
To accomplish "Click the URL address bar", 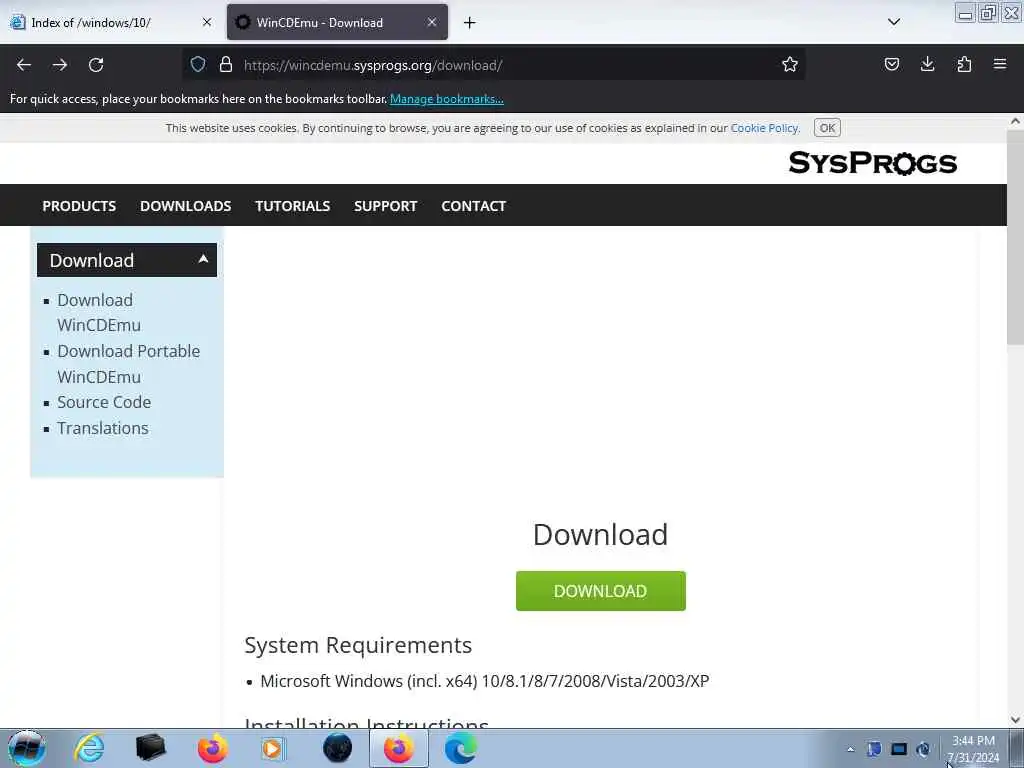I will 496,65.
